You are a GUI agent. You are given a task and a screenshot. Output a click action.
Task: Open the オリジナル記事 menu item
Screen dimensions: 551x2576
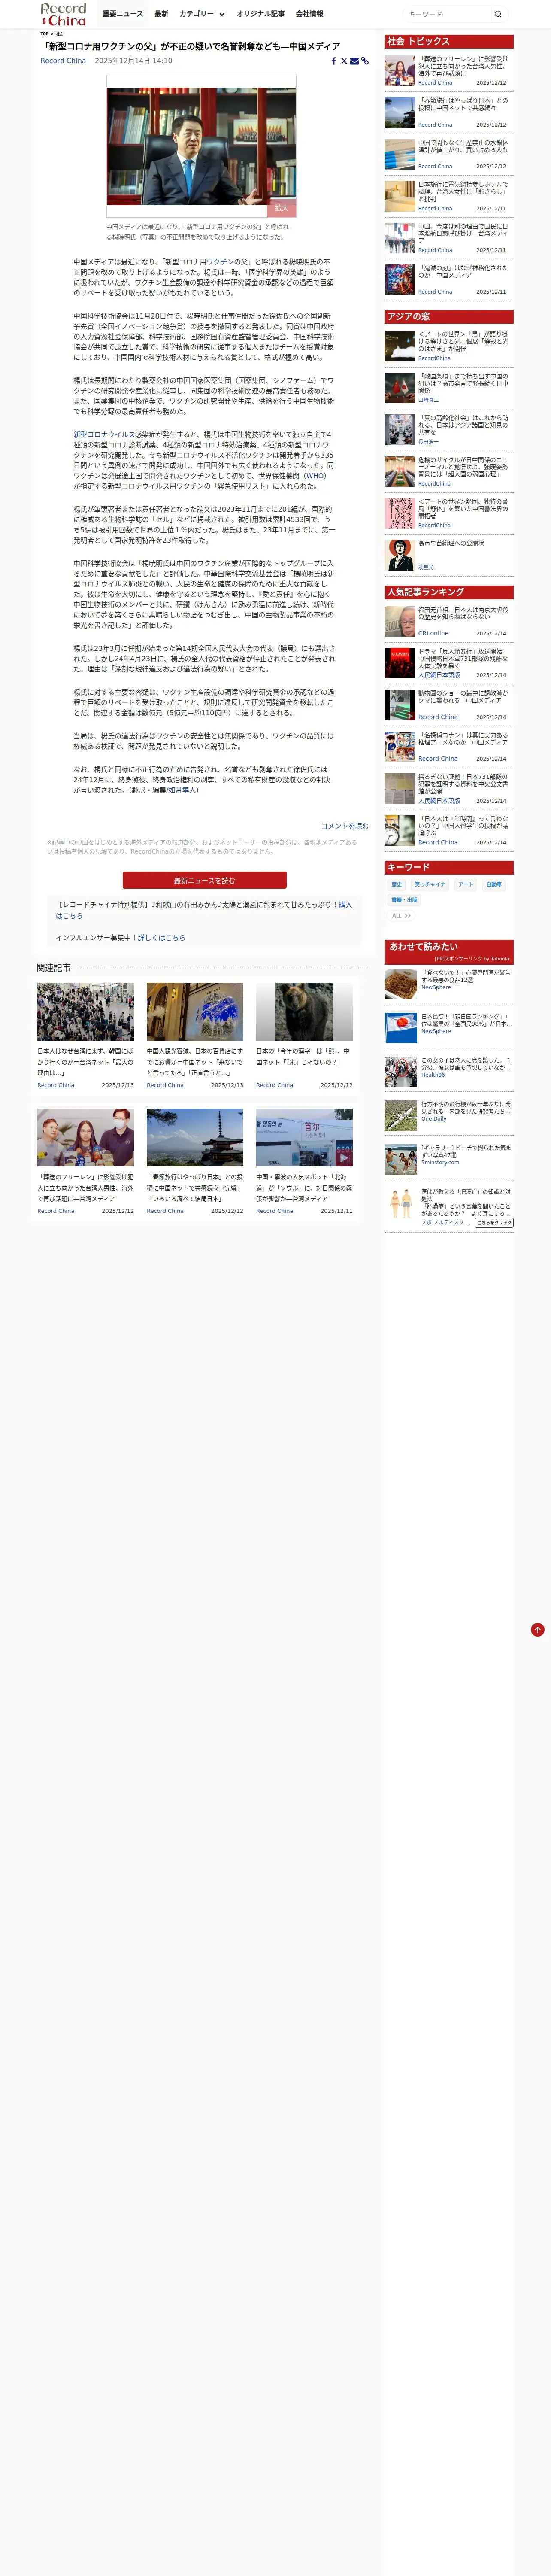pos(260,14)
